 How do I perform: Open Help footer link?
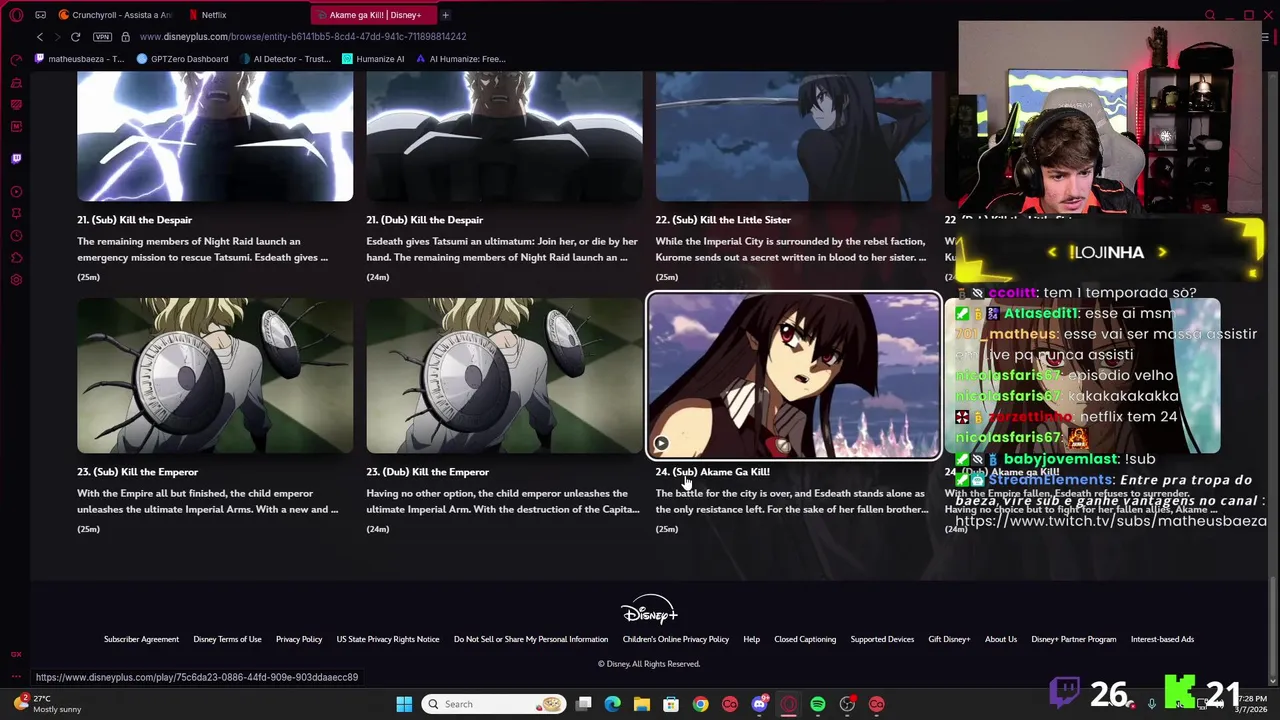[751, 640]
